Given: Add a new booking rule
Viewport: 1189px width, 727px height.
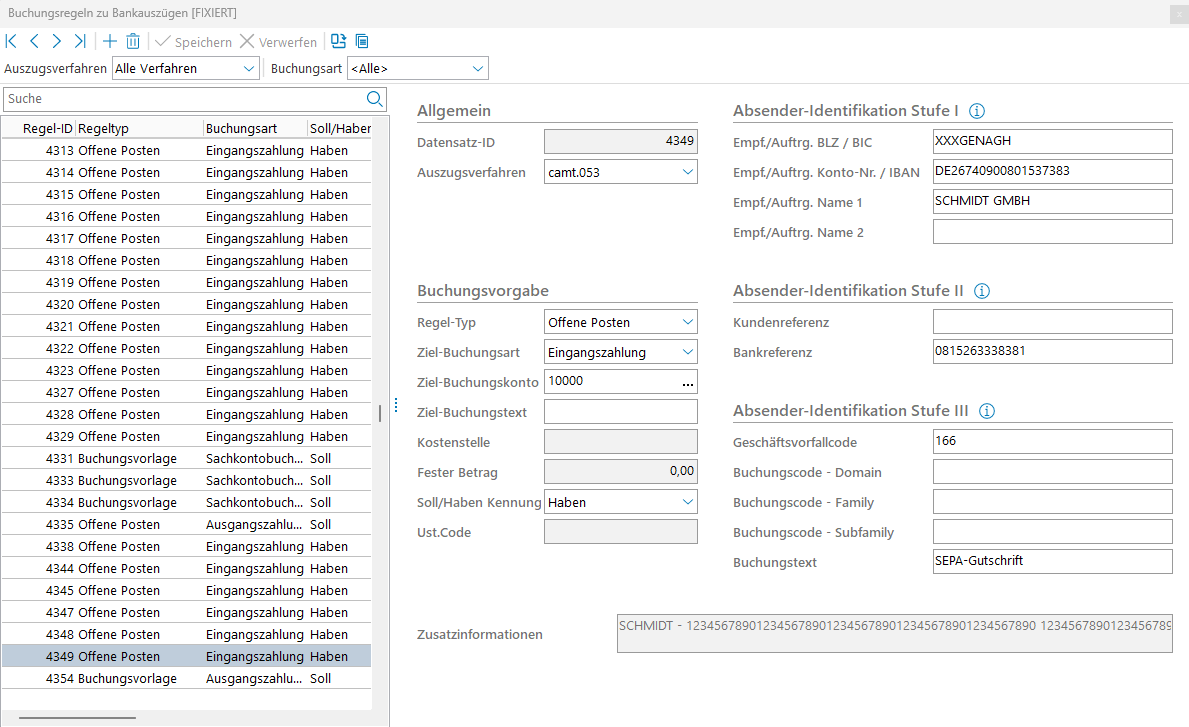Looking at the screenshot, I should (x=110, y=42).
